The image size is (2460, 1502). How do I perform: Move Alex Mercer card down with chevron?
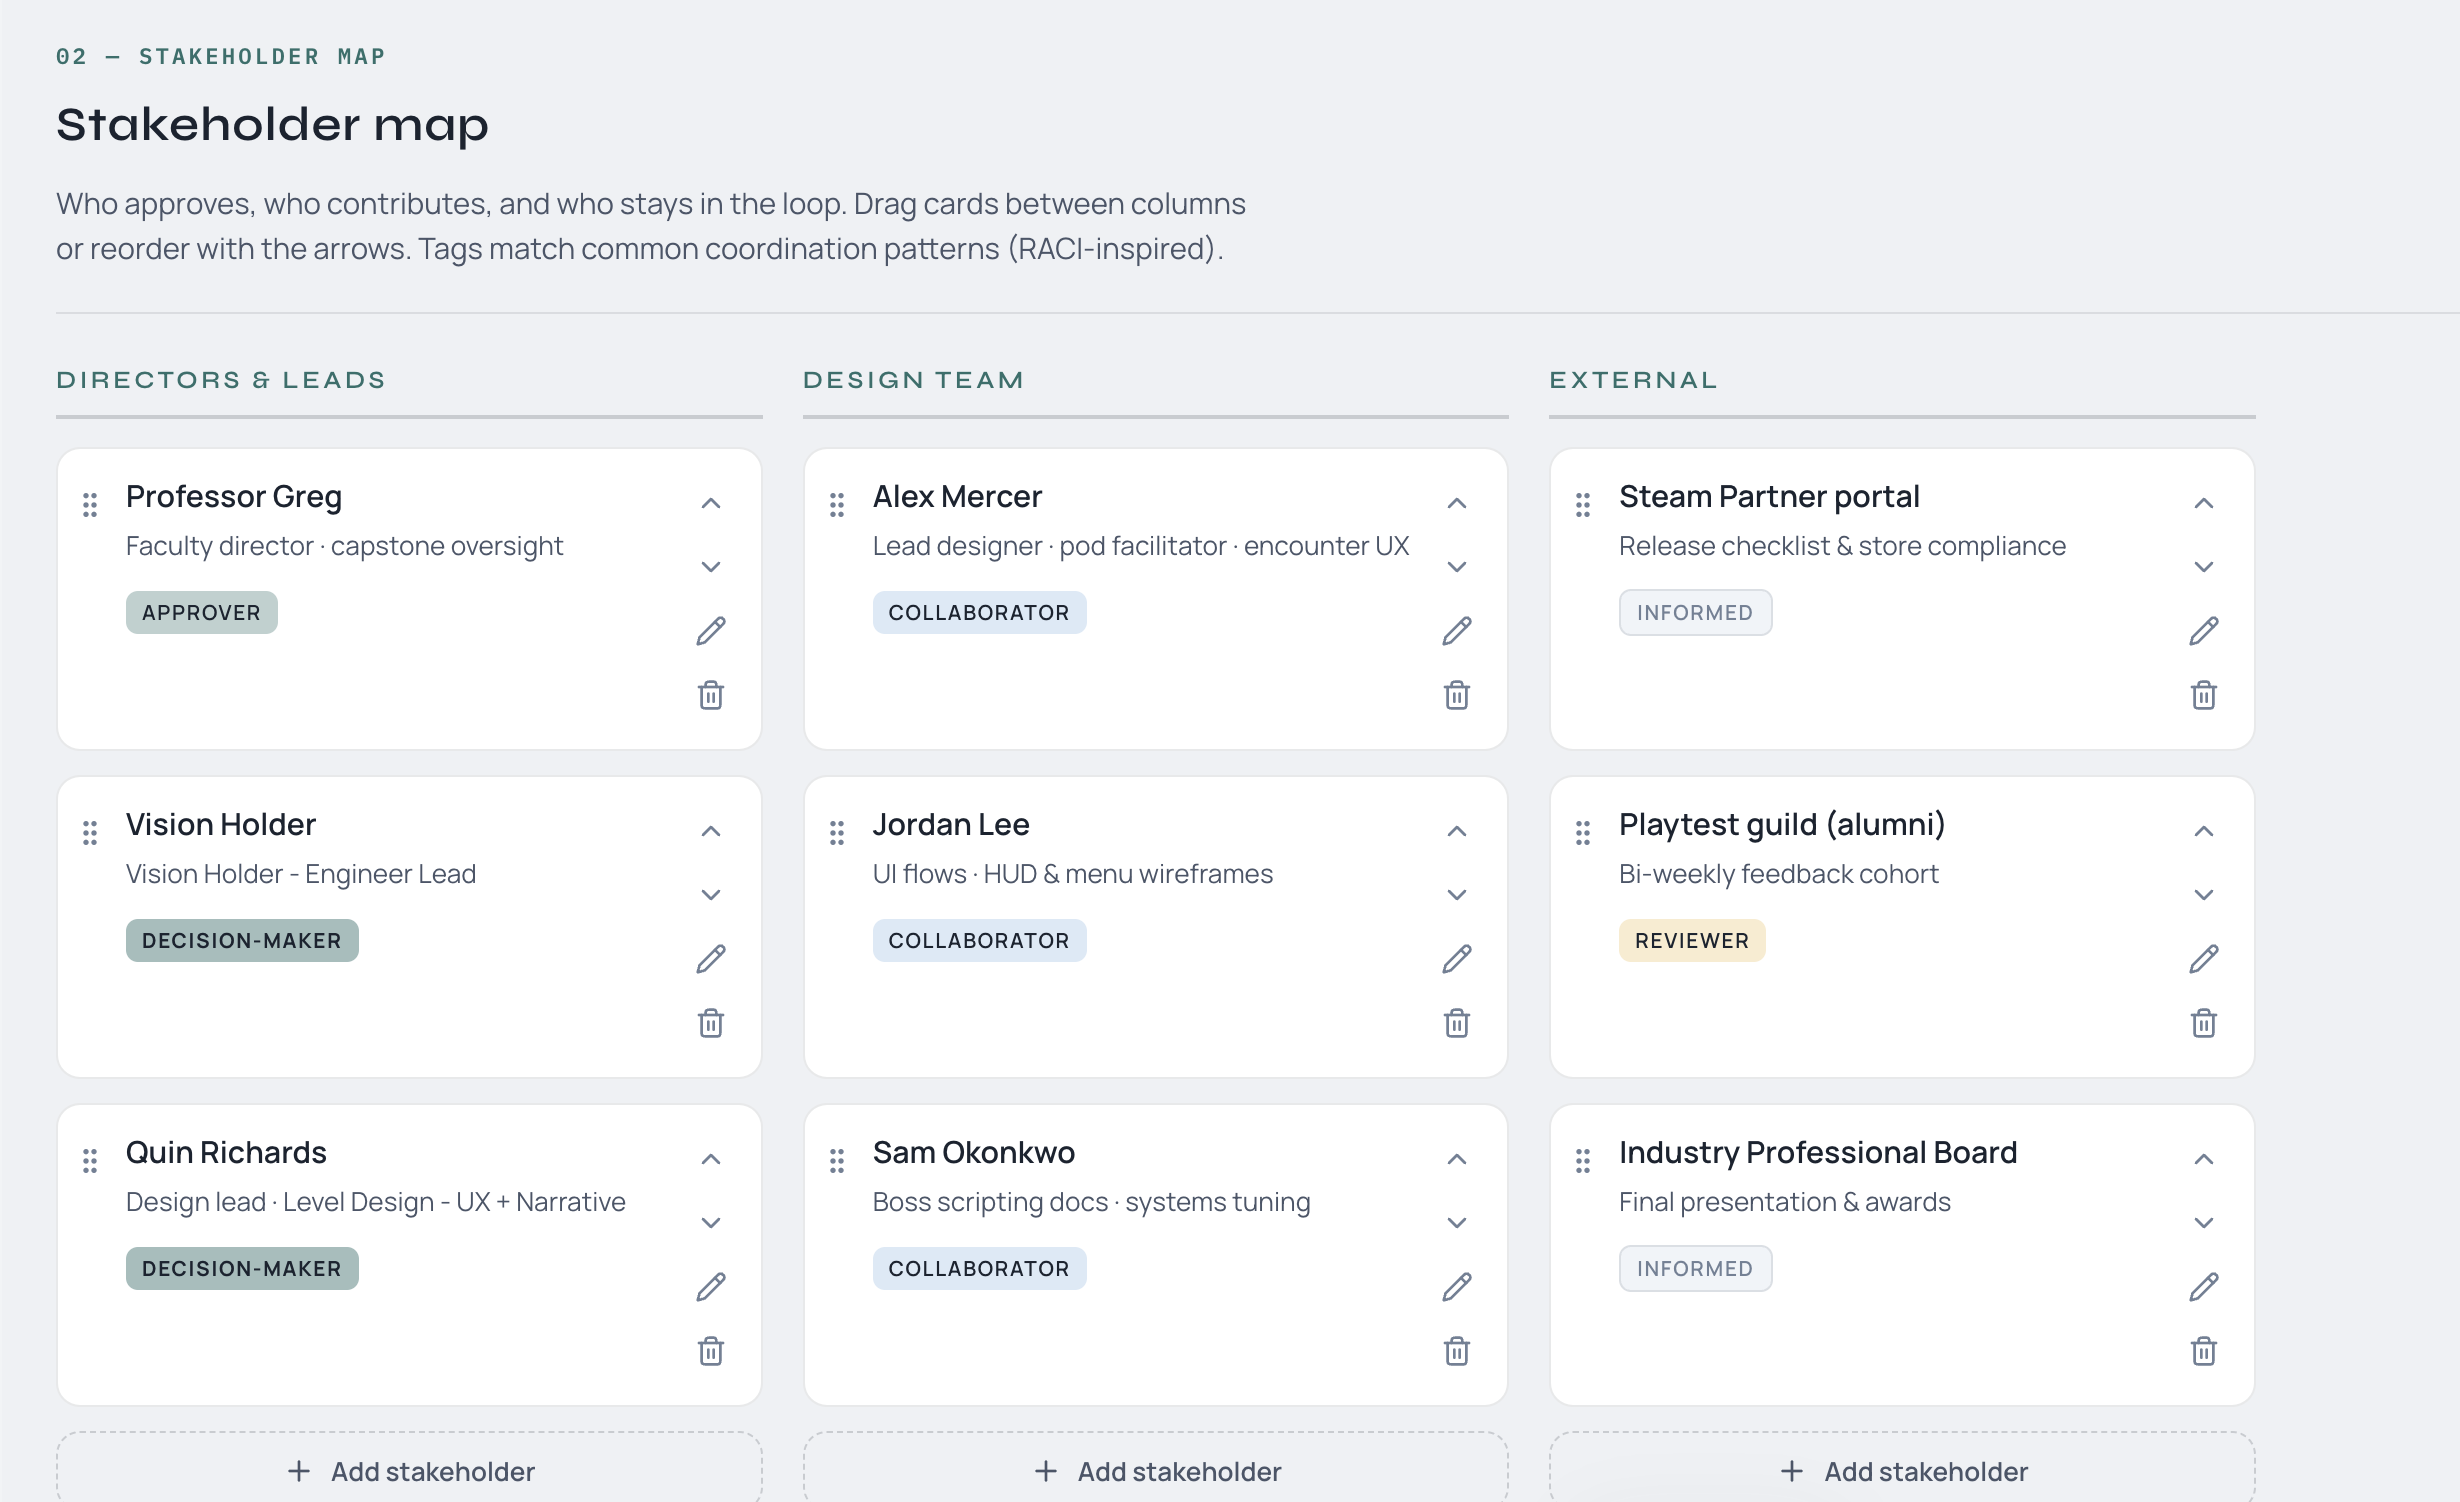click(1456, 567)
